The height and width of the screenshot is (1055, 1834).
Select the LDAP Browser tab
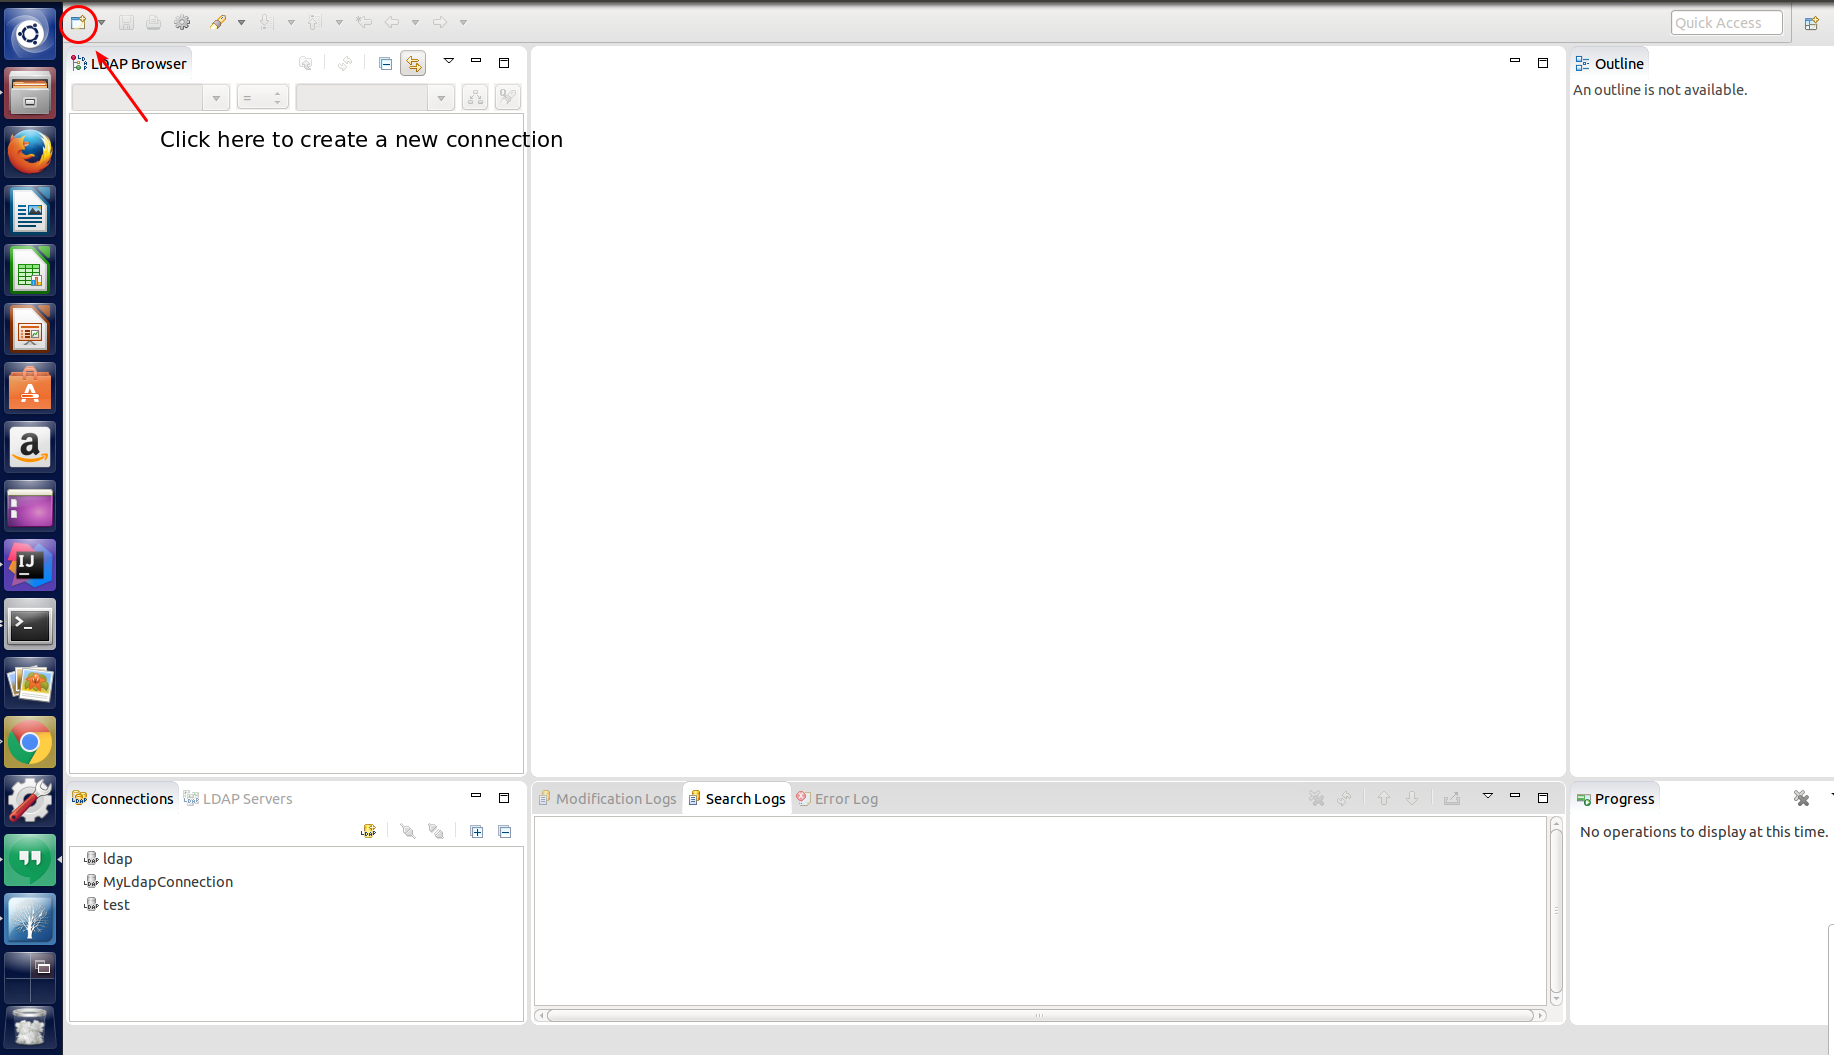[x=129, y=63]
